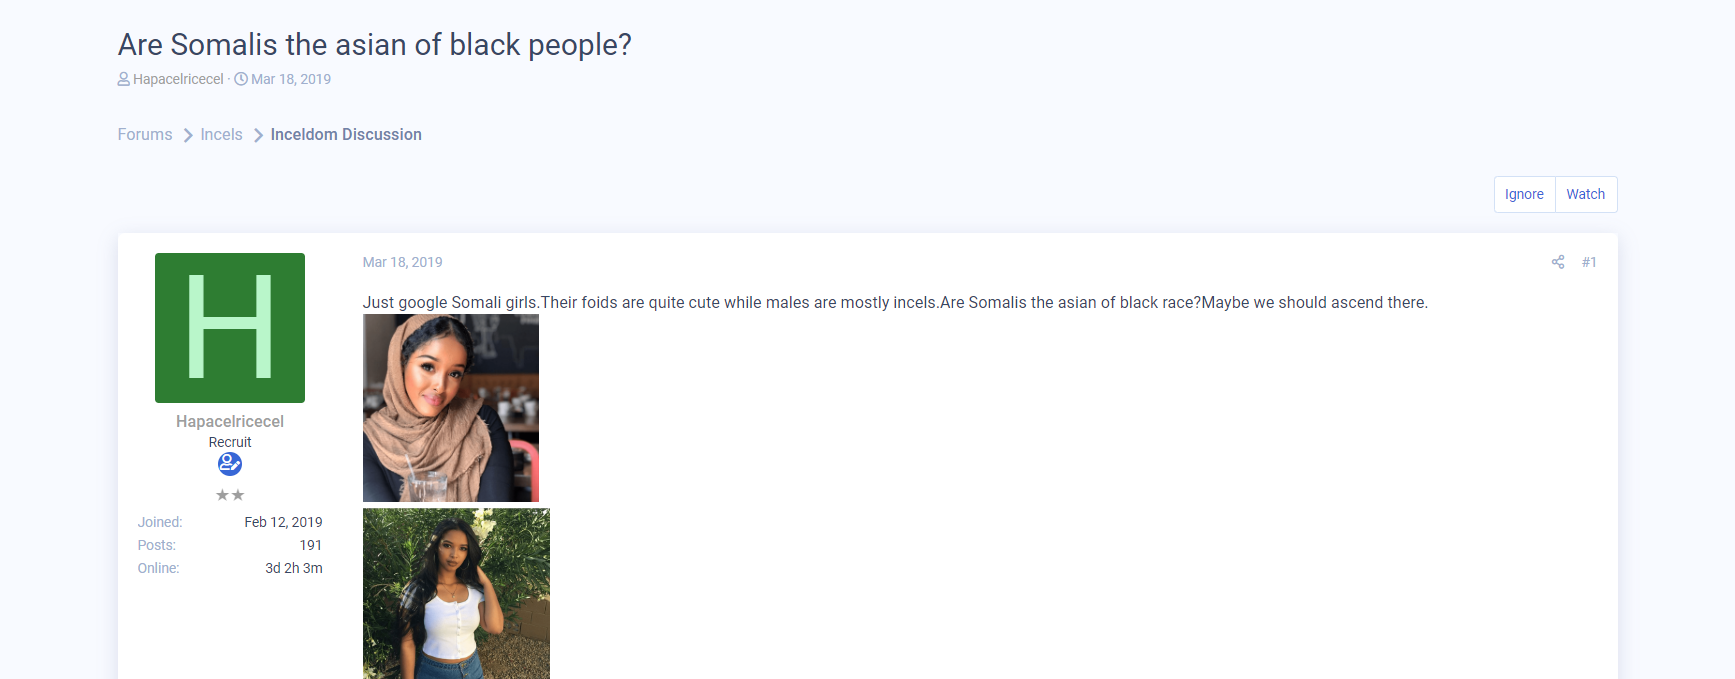Open the attached photo with headscarf
The width and height of the screenshot is (1735, 679).
(451, 408)
